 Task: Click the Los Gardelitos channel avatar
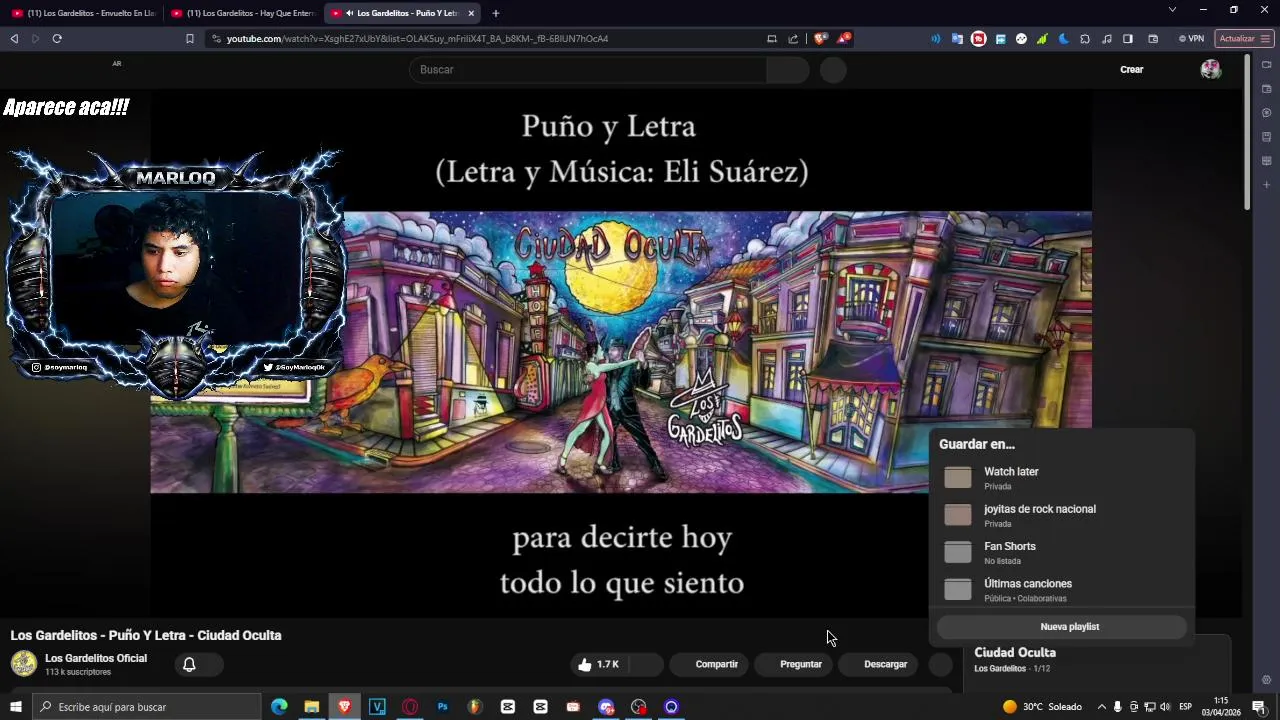pyautogui.click(x=24, y=664)
